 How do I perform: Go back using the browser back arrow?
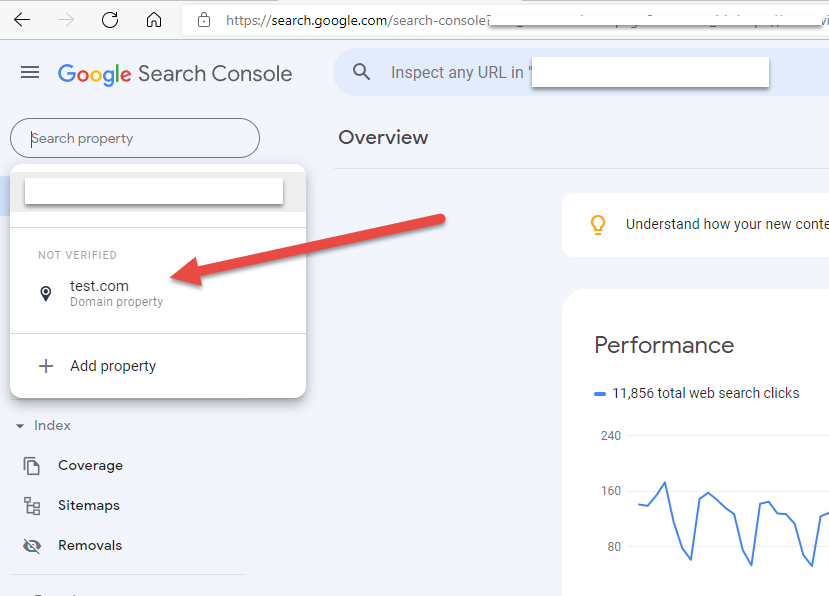[22, 20]
